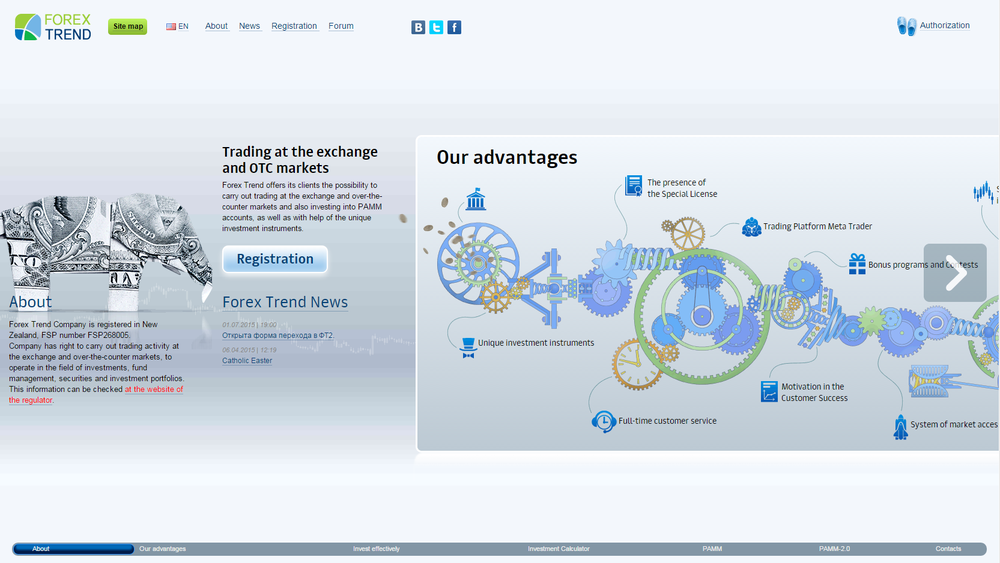1000x563 pixels.
Task: Open the EN language selector
Action: pyautogui.click(x=183, y=27)
